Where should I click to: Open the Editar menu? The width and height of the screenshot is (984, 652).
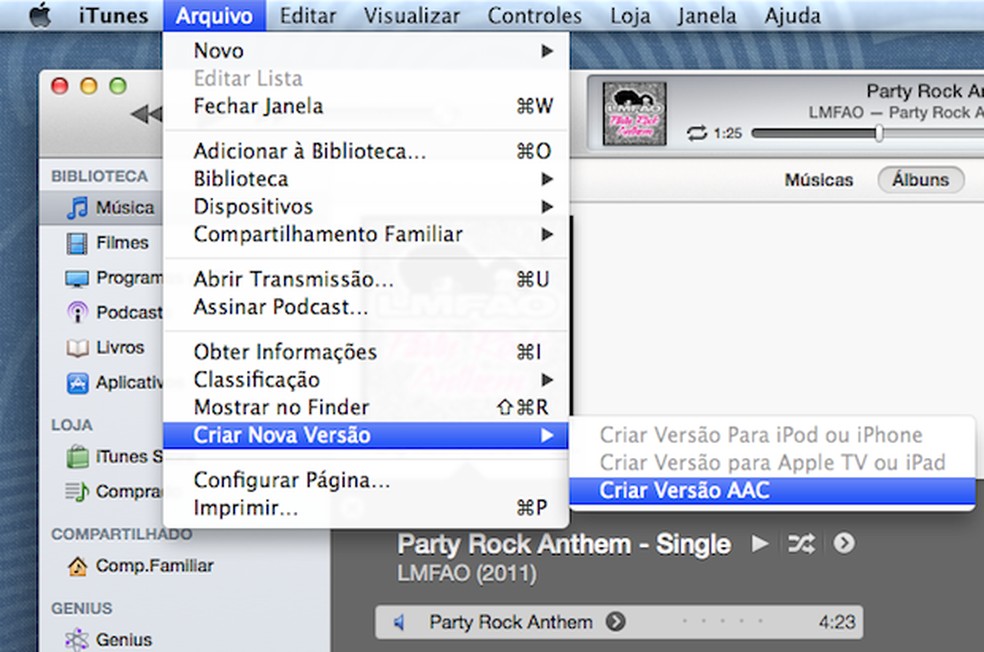pyautogui.click(x=308, y=16)
